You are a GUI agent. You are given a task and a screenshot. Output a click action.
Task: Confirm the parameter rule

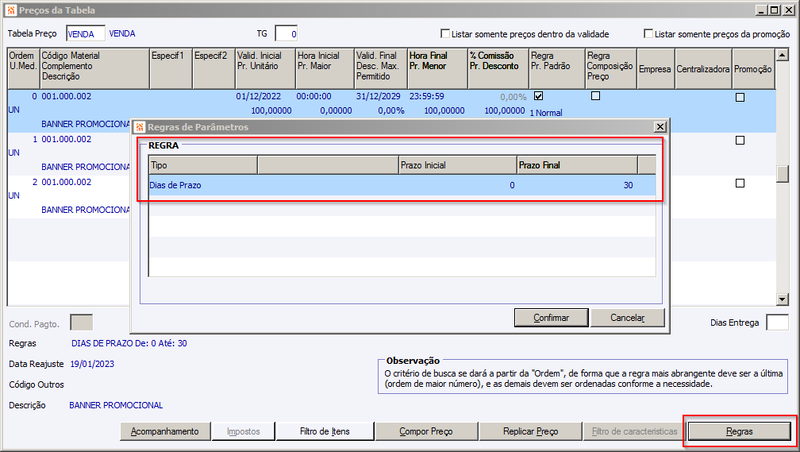tap(551, 317)
